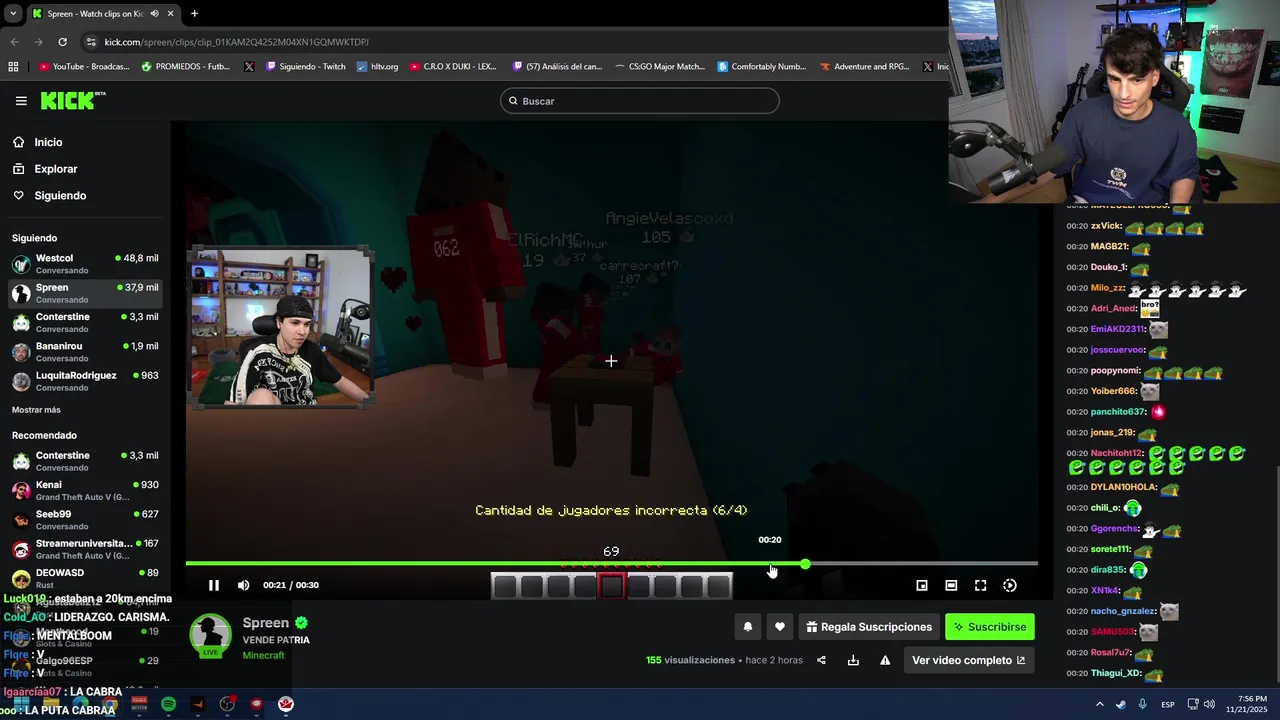This screenshot has width=1280, height=720.
Task: Open Adventure and RPG... bookmark
Action: pos(864,67)
